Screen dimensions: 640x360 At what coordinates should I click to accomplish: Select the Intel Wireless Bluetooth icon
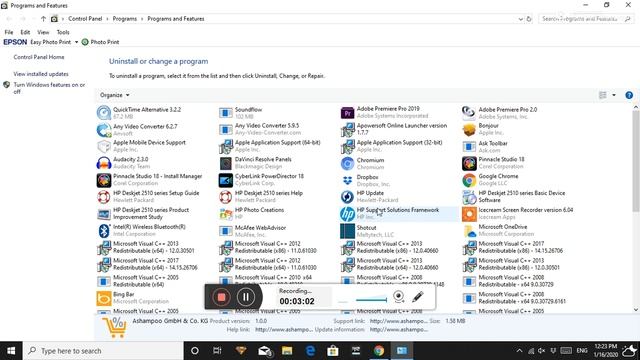[x=104, y=231]
